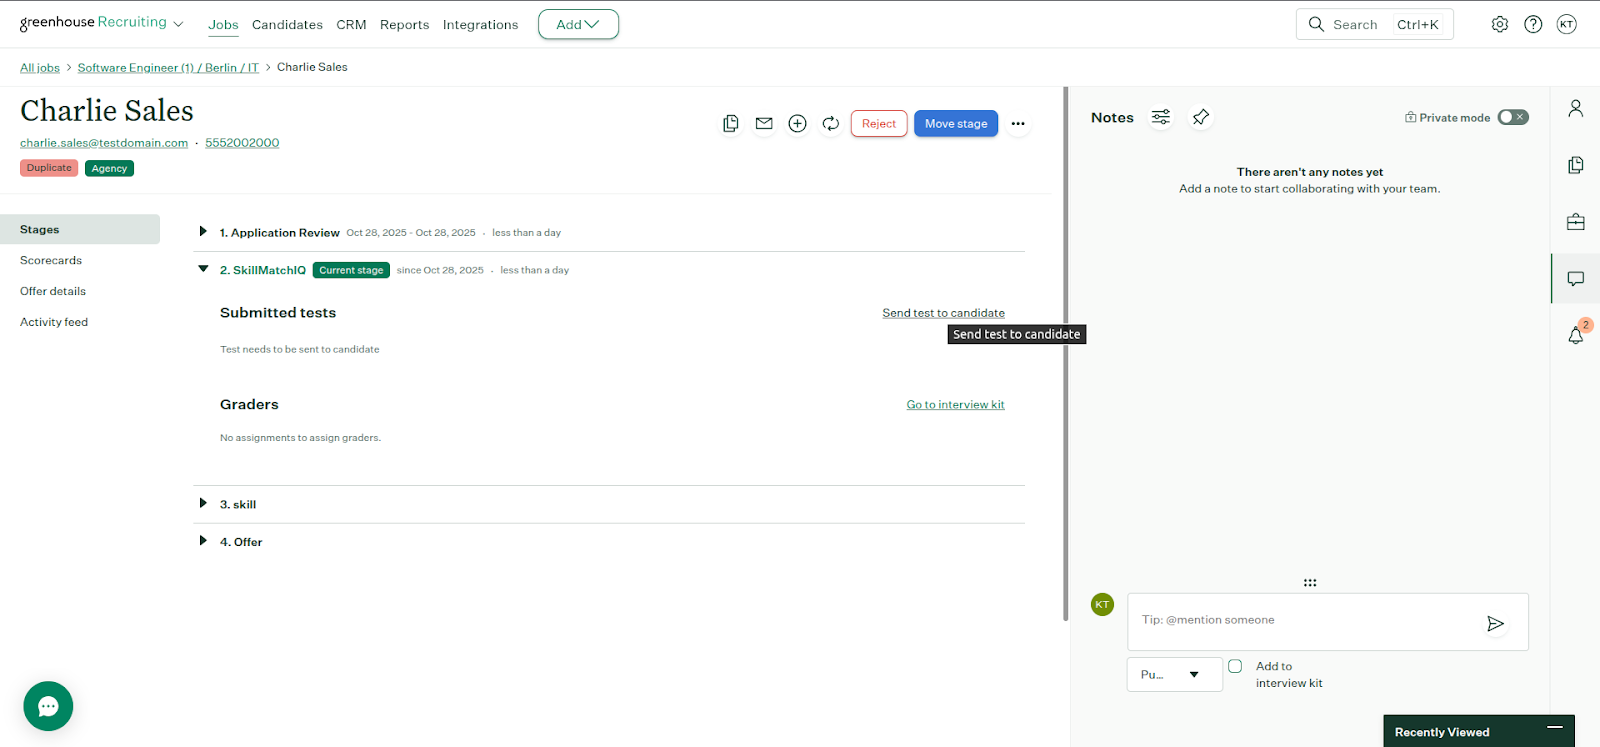Viewport: 1600px width, 747px height.
Task: Collapse the SkillMatchIQ stage
Action: pos(203,269)
